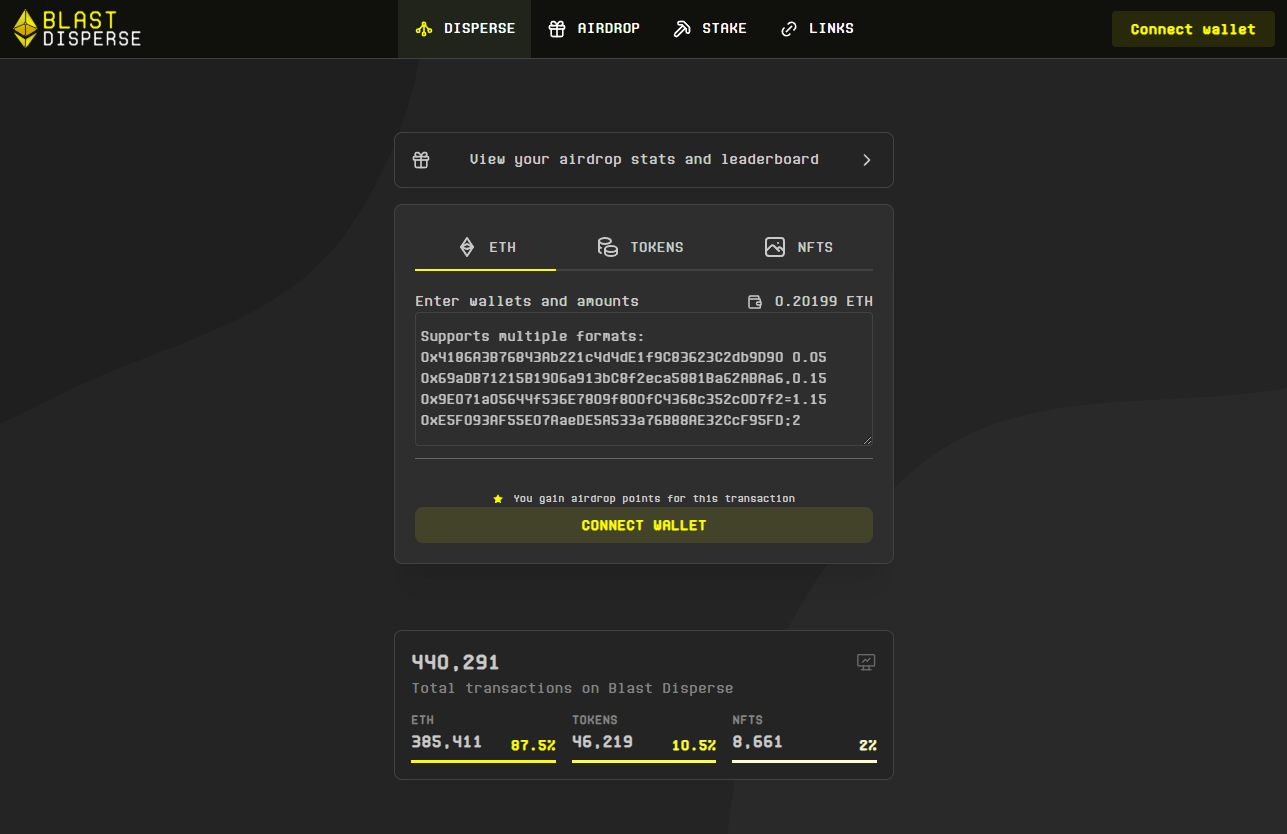1287x834 pixels.
Task: Click the 2% NFTs percentage
Action: coord(867,745)
